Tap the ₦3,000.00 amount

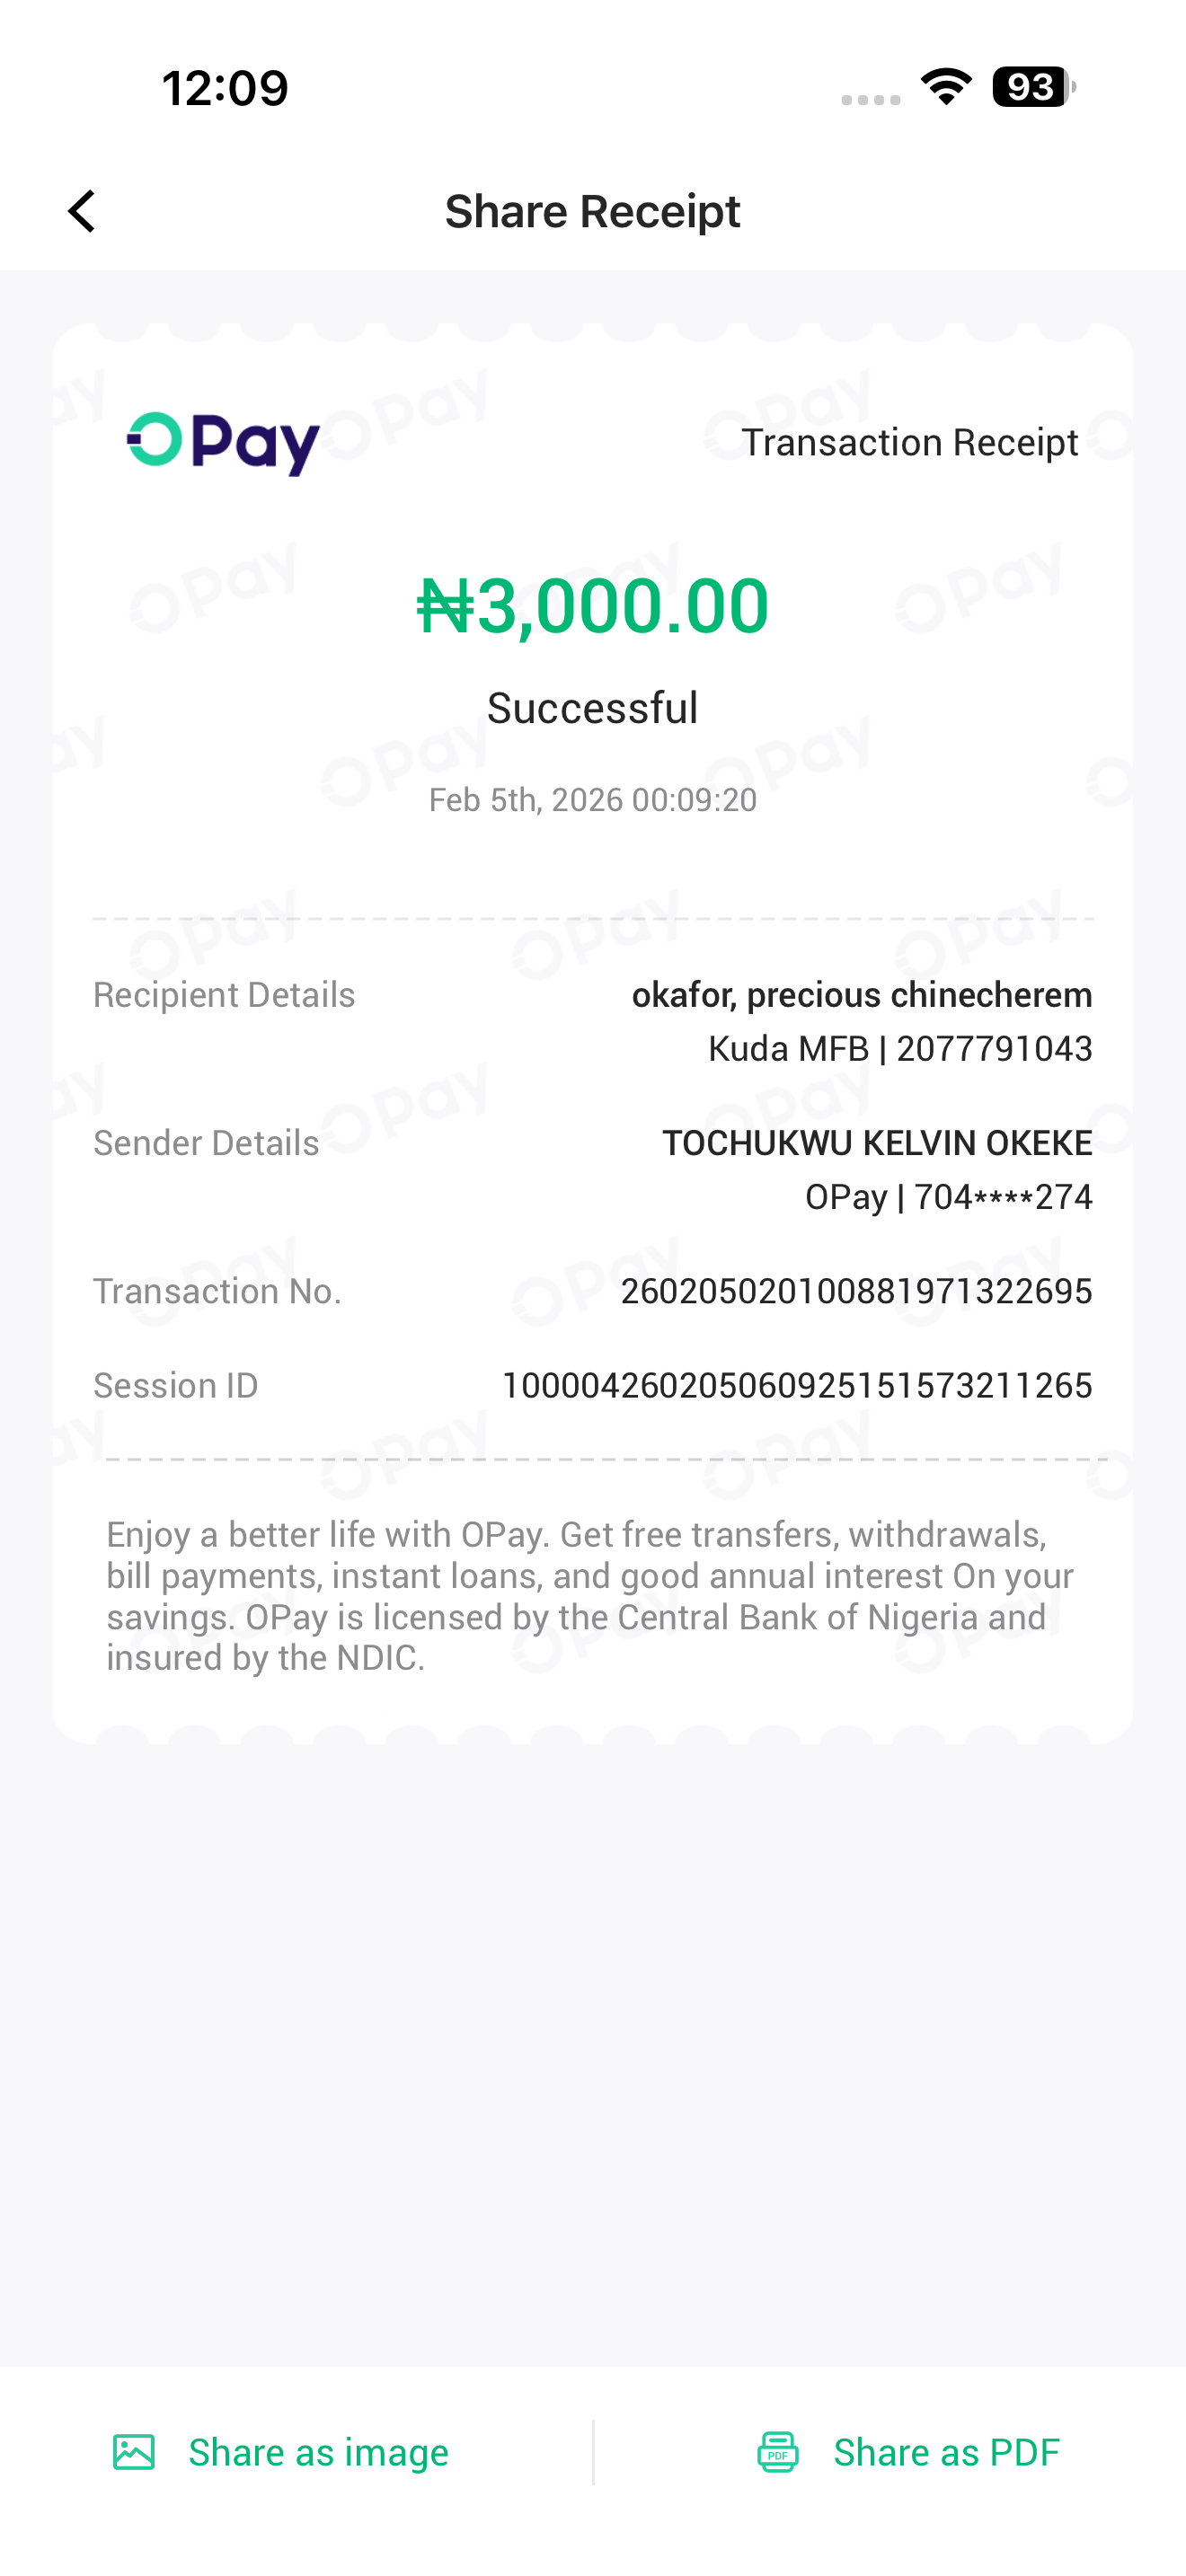[592, 606]
